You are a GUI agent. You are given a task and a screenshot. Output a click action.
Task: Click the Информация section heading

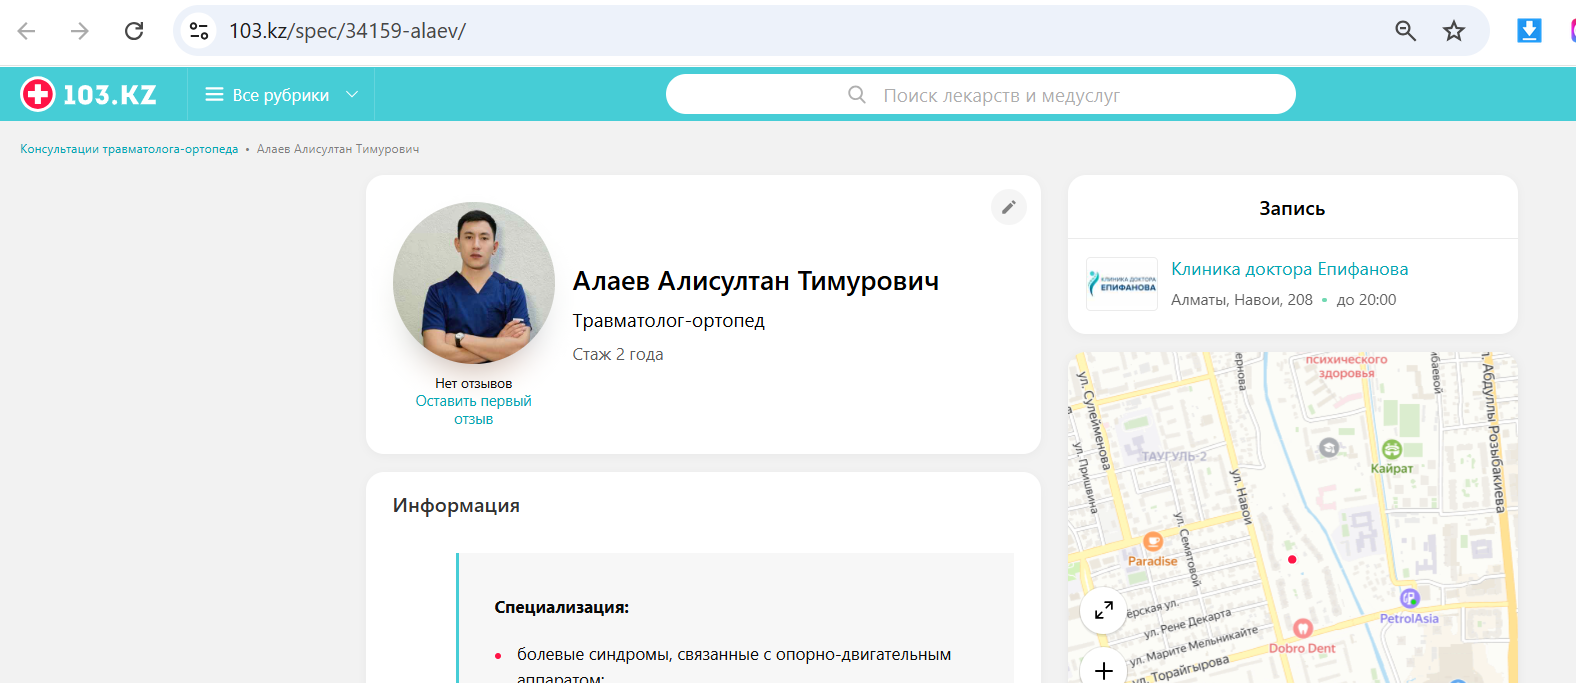pyautogui.click(x=456, y=506)
